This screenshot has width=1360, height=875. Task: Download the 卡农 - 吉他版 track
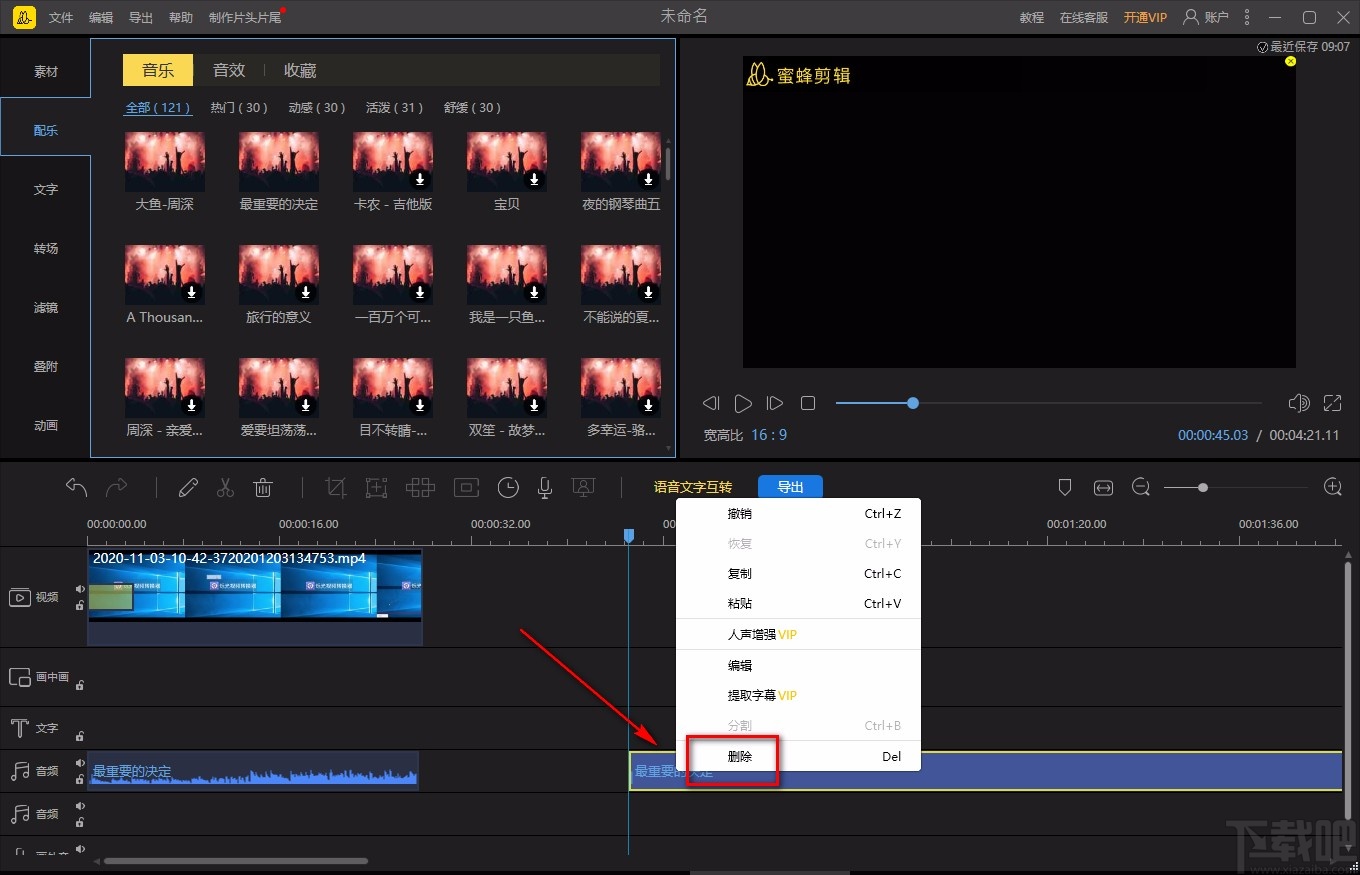421,179
